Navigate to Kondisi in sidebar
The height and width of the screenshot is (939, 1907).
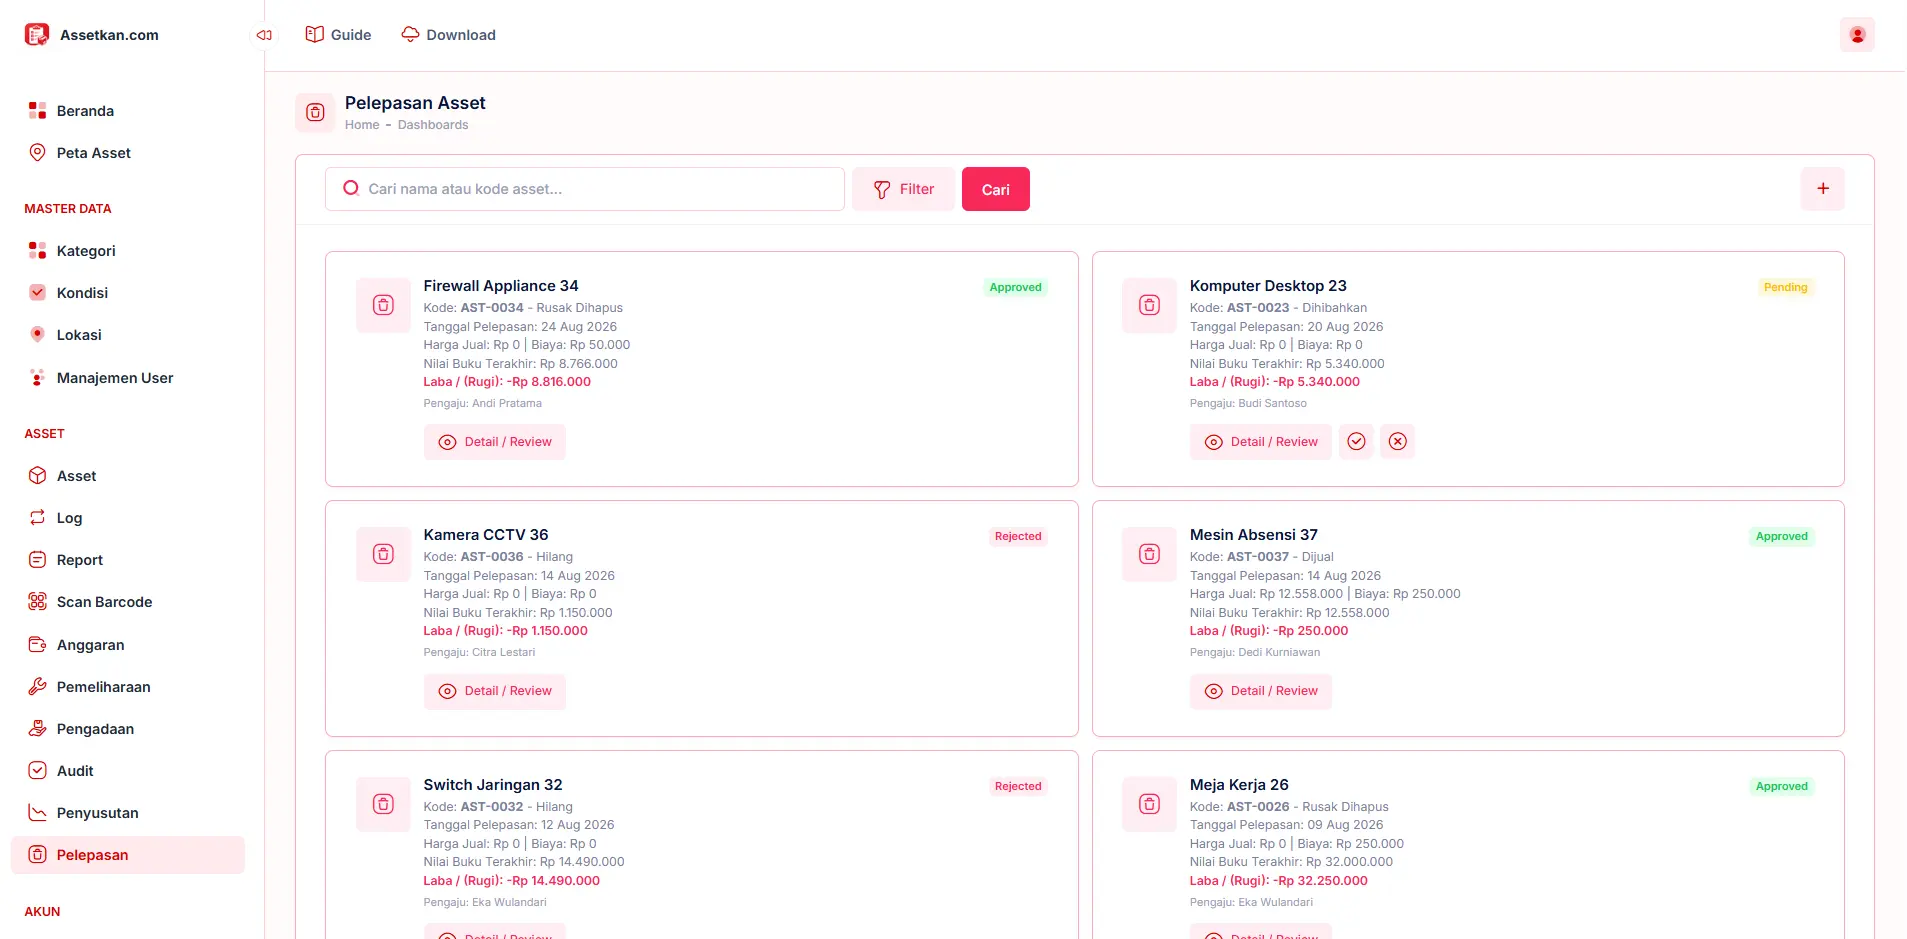pos(128,293)
